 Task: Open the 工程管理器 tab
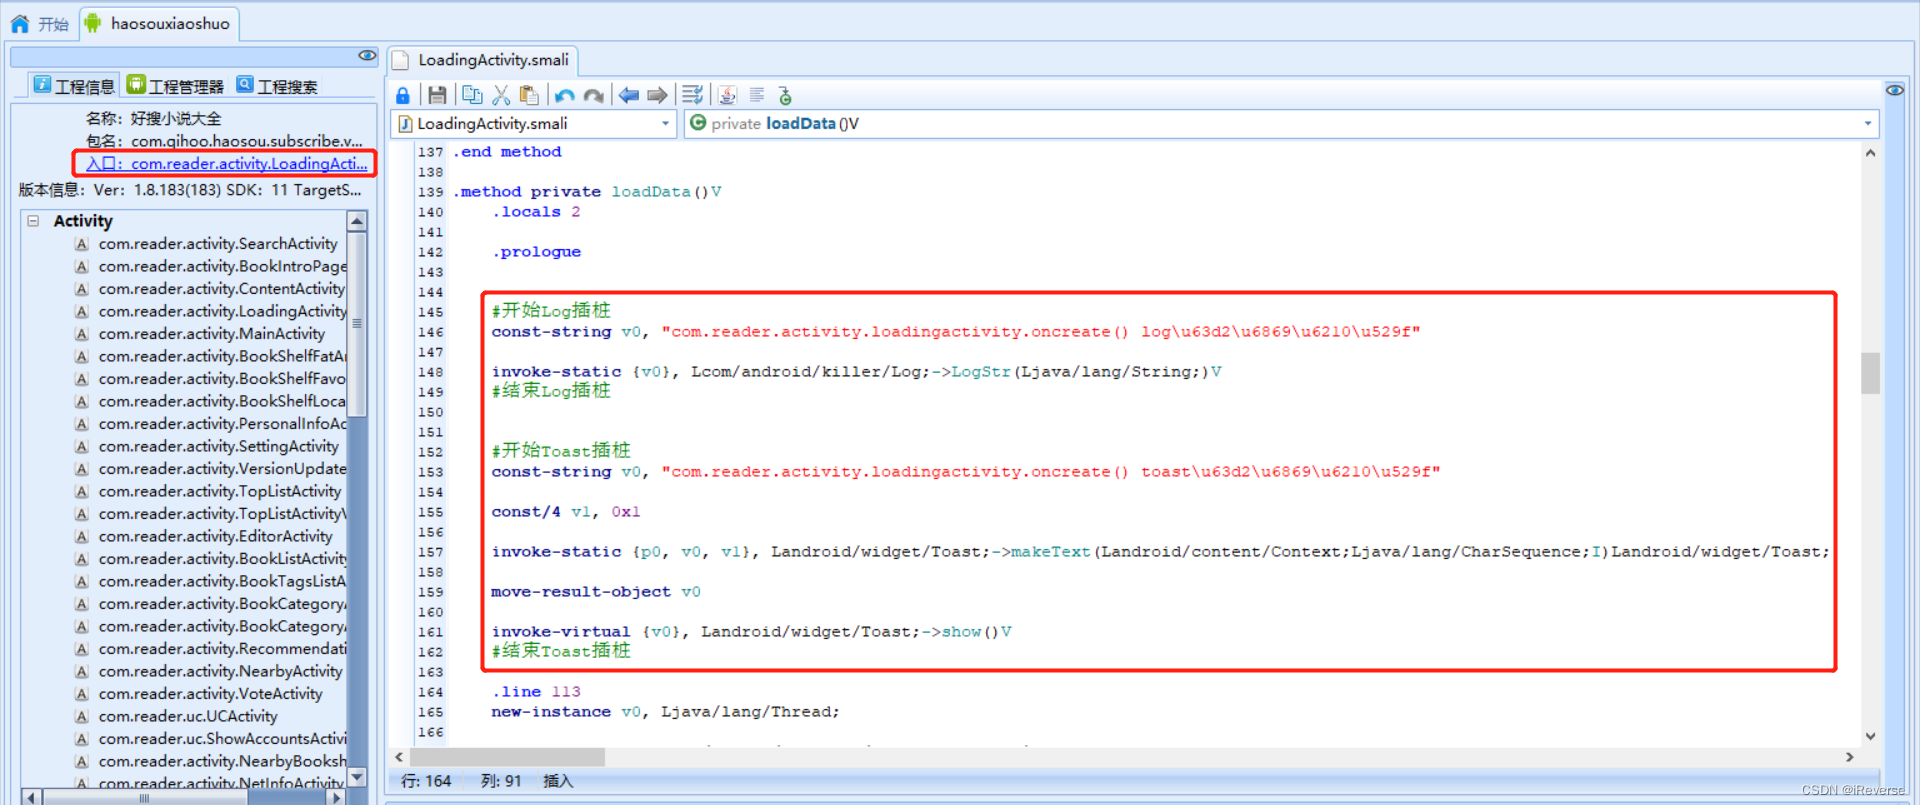pos(176,86)
